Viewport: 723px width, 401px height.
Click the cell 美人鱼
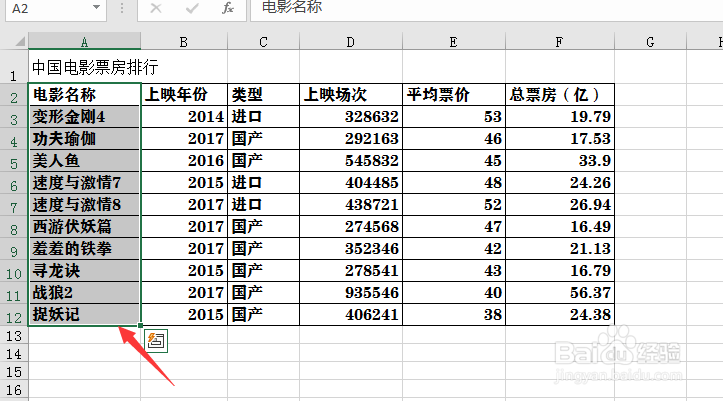(84, 161)
